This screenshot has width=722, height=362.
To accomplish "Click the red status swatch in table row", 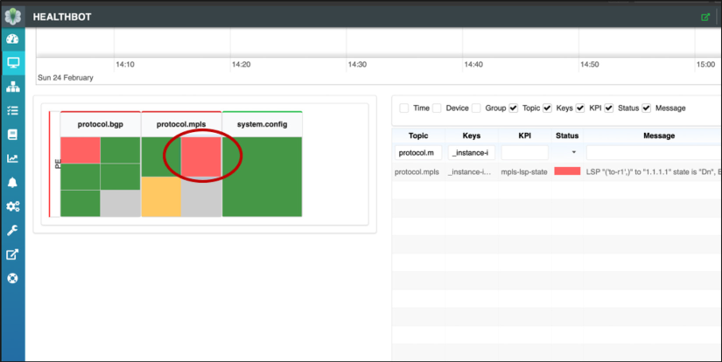I will point(567,171).
